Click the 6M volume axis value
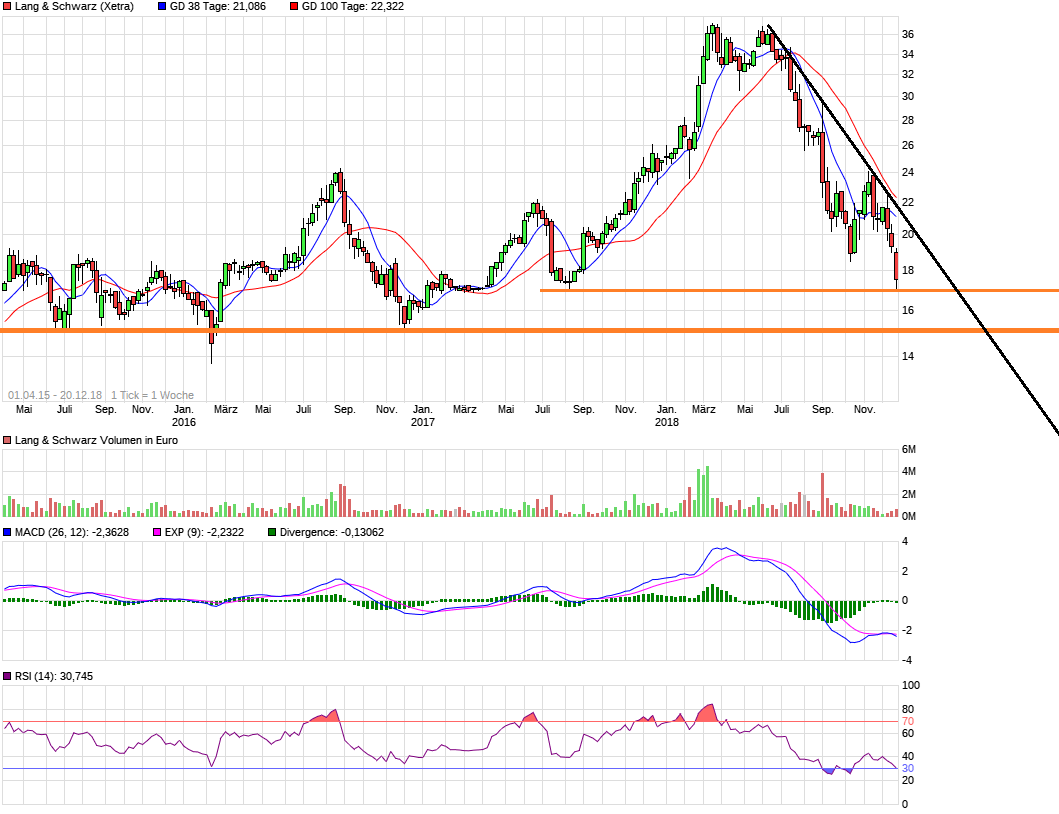The image size is (1059, 814). pos(909,450)
